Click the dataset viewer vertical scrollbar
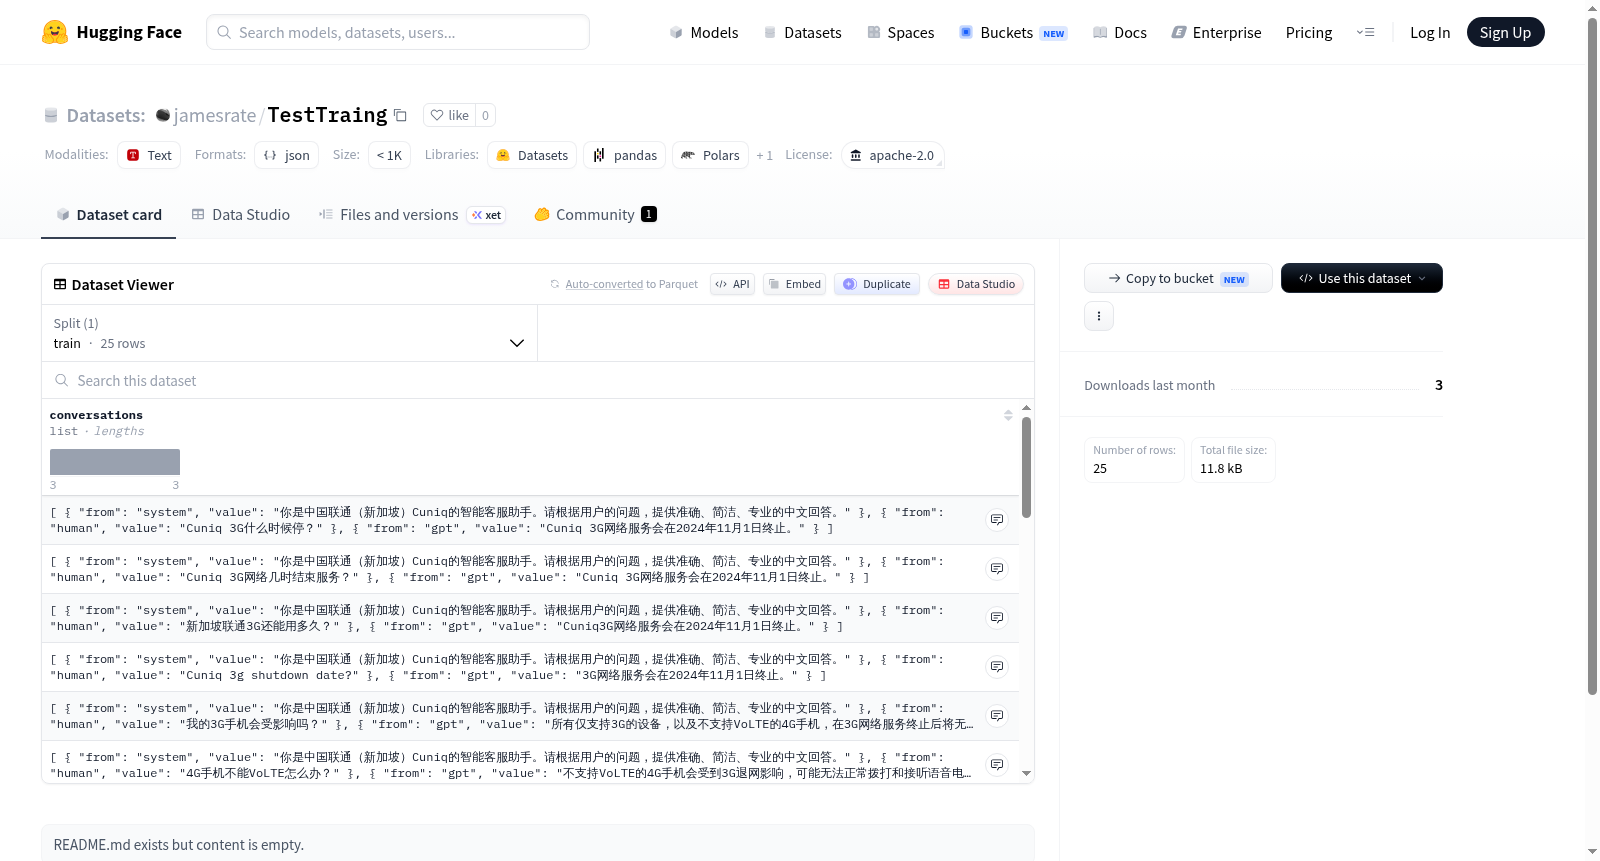The height and width of the screenshot is (861, 1600). (x=1026, y=467)
